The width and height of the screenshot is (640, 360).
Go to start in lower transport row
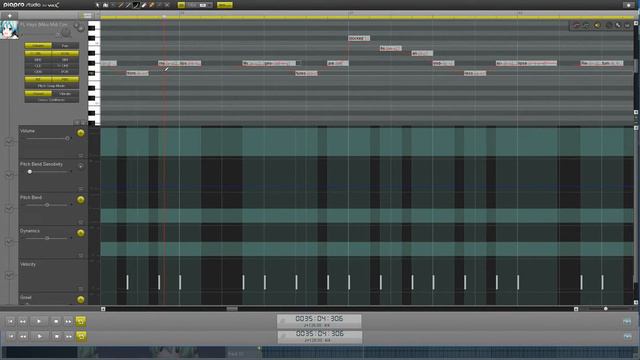(11, 336)
